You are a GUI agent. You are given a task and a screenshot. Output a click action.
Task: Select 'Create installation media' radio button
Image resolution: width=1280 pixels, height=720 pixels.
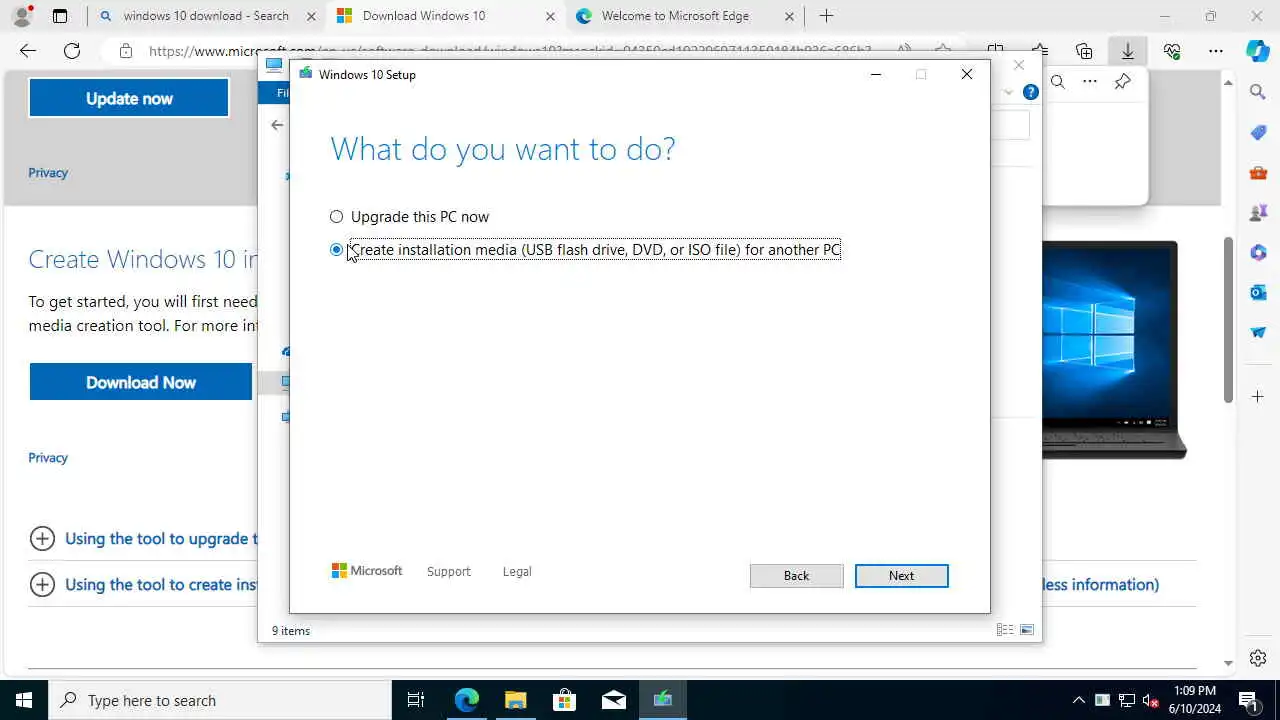pos(336,250)
